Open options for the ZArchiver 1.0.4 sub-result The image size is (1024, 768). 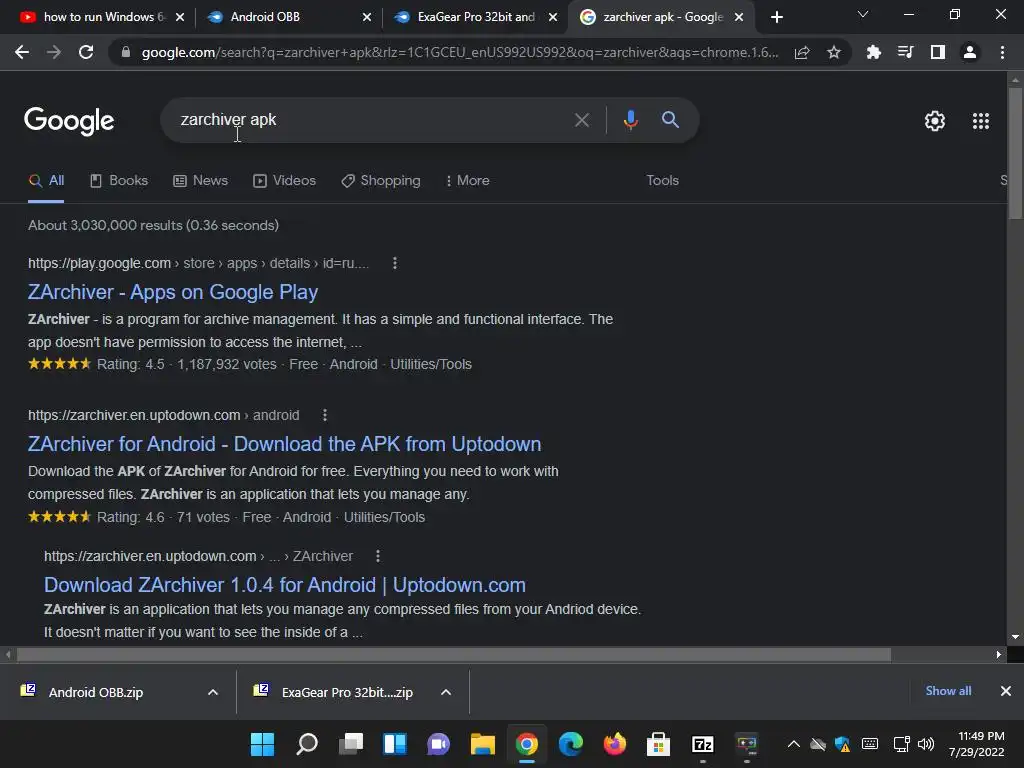click(377, 556)
